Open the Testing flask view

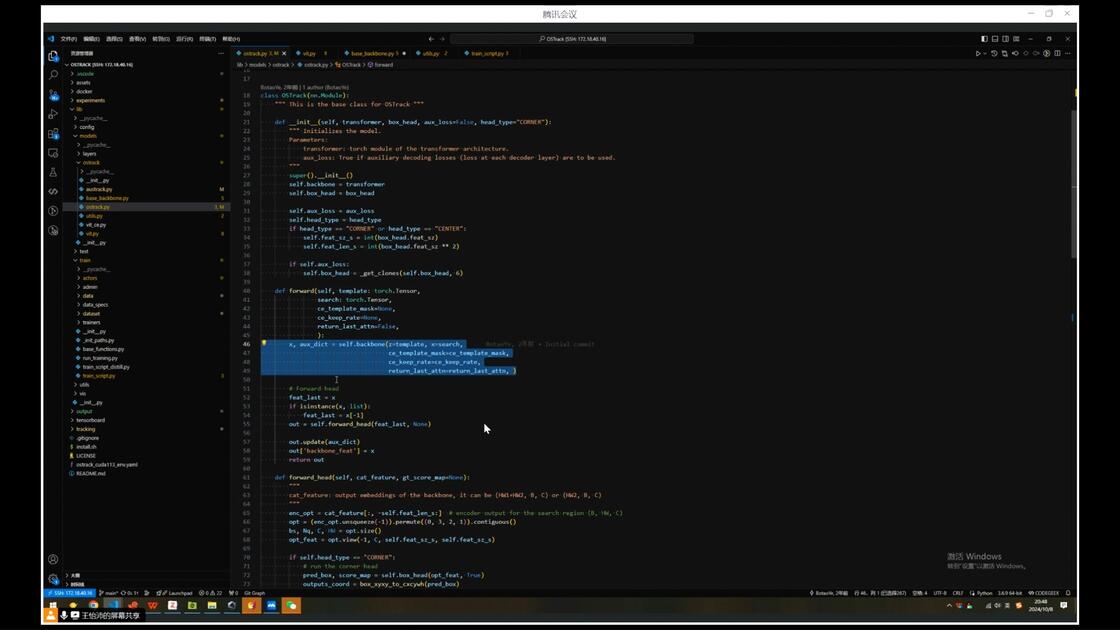pos(53,172)
